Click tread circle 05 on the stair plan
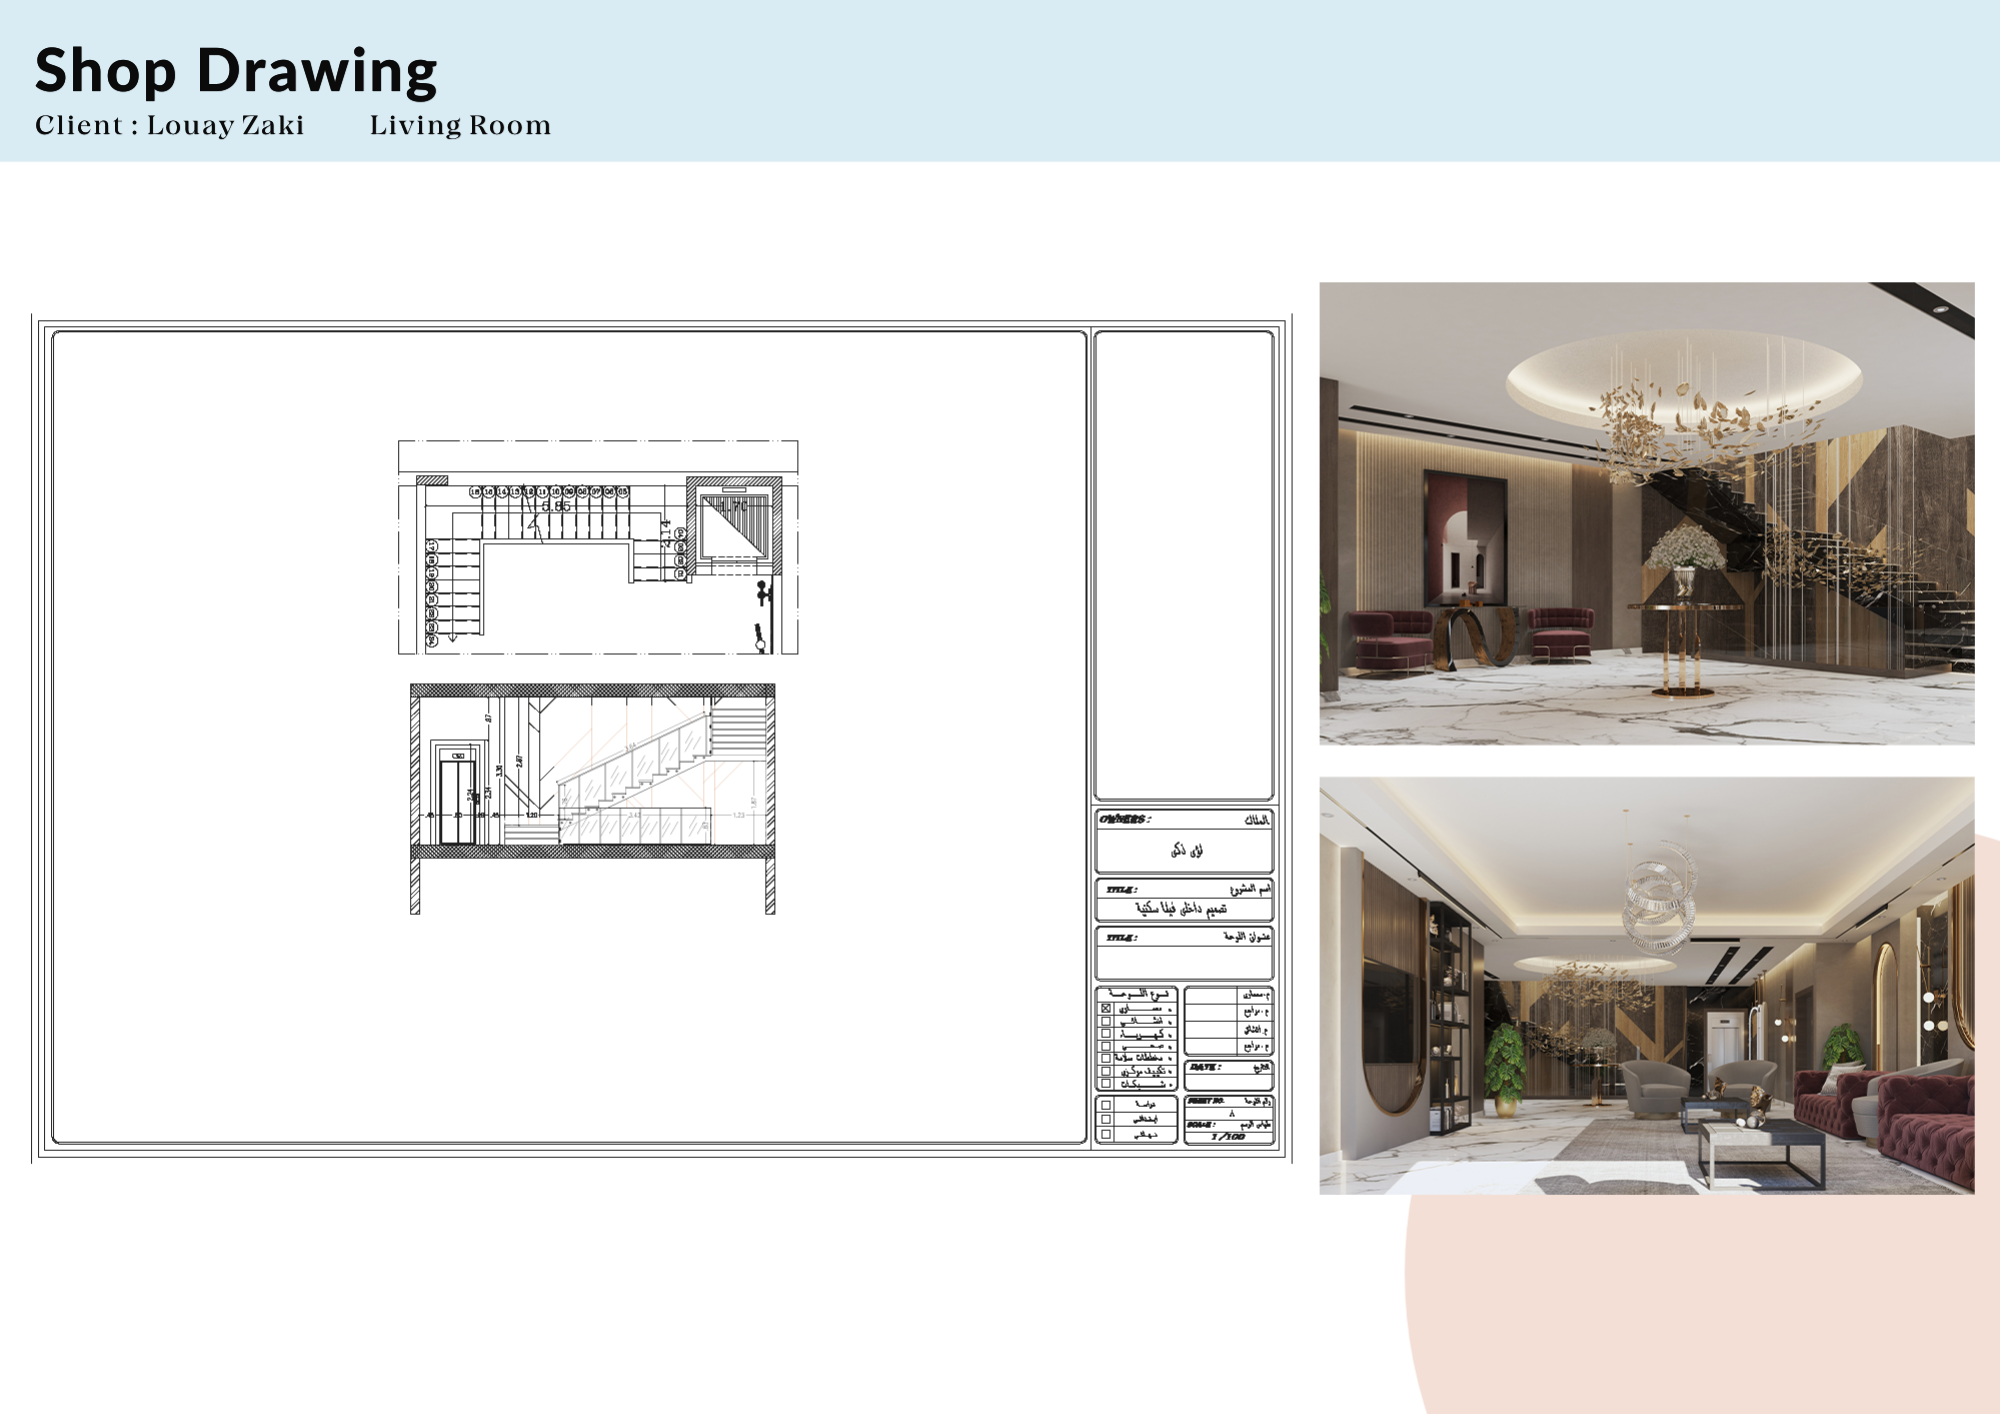 622,492
